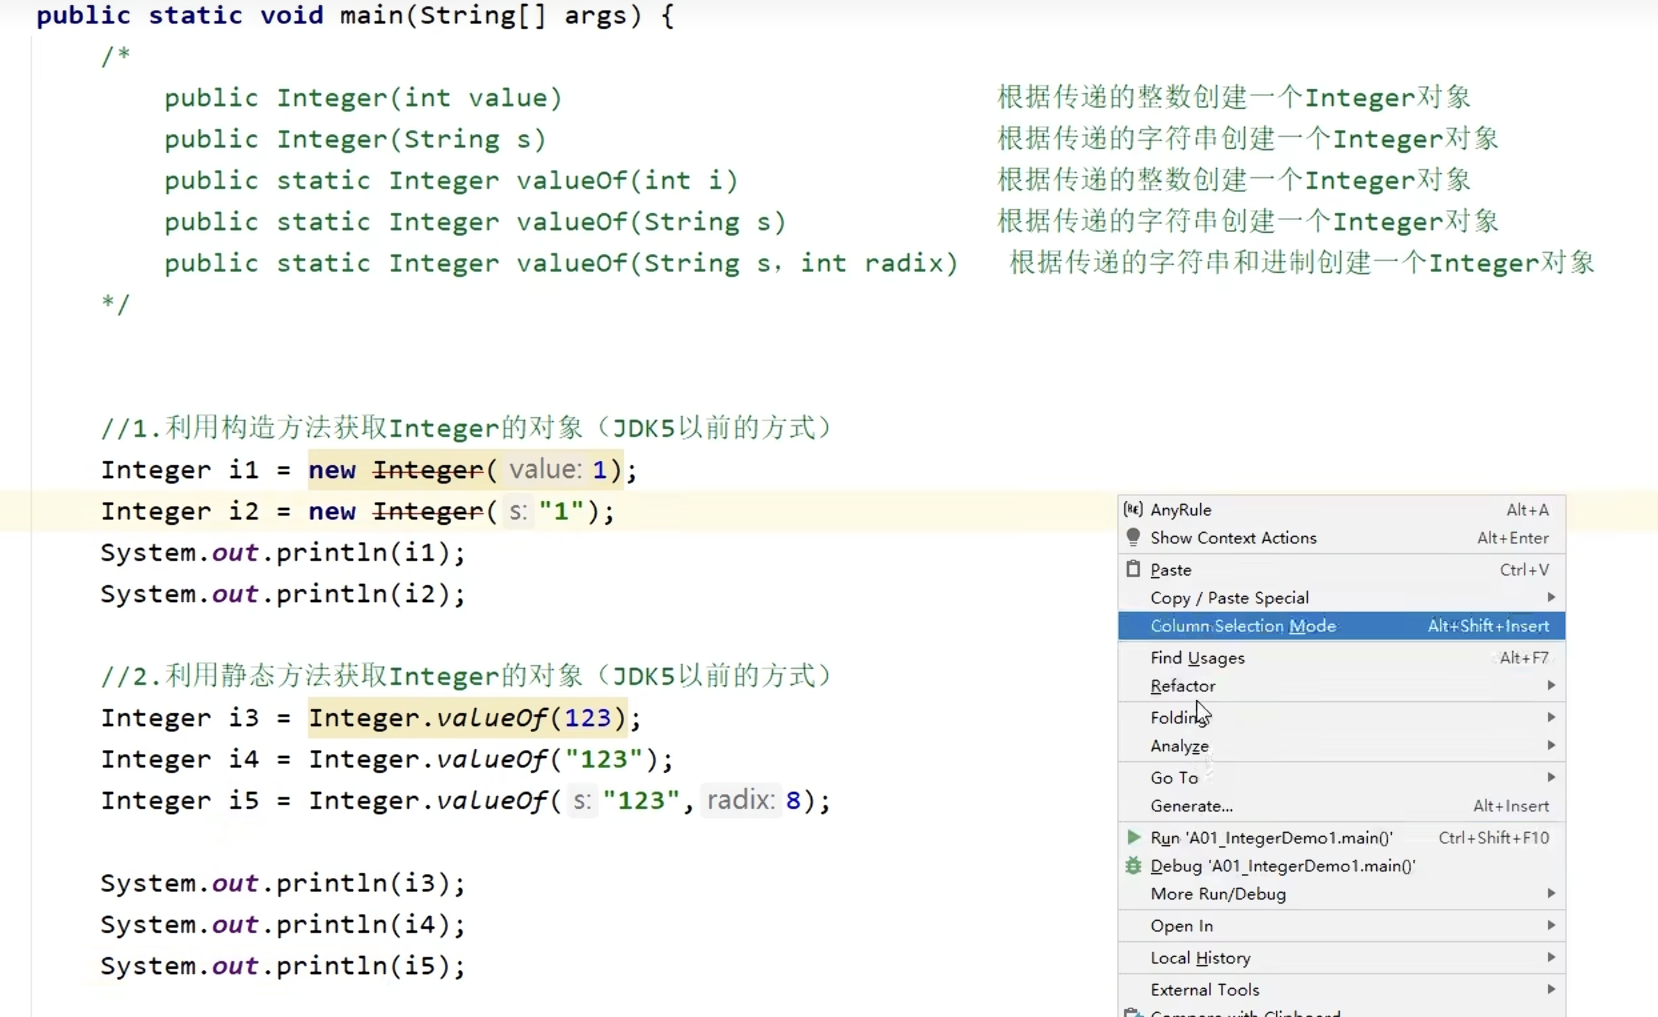Open the External Tools submenu
The image size is (1658, 1017).
click(1204, 990)
